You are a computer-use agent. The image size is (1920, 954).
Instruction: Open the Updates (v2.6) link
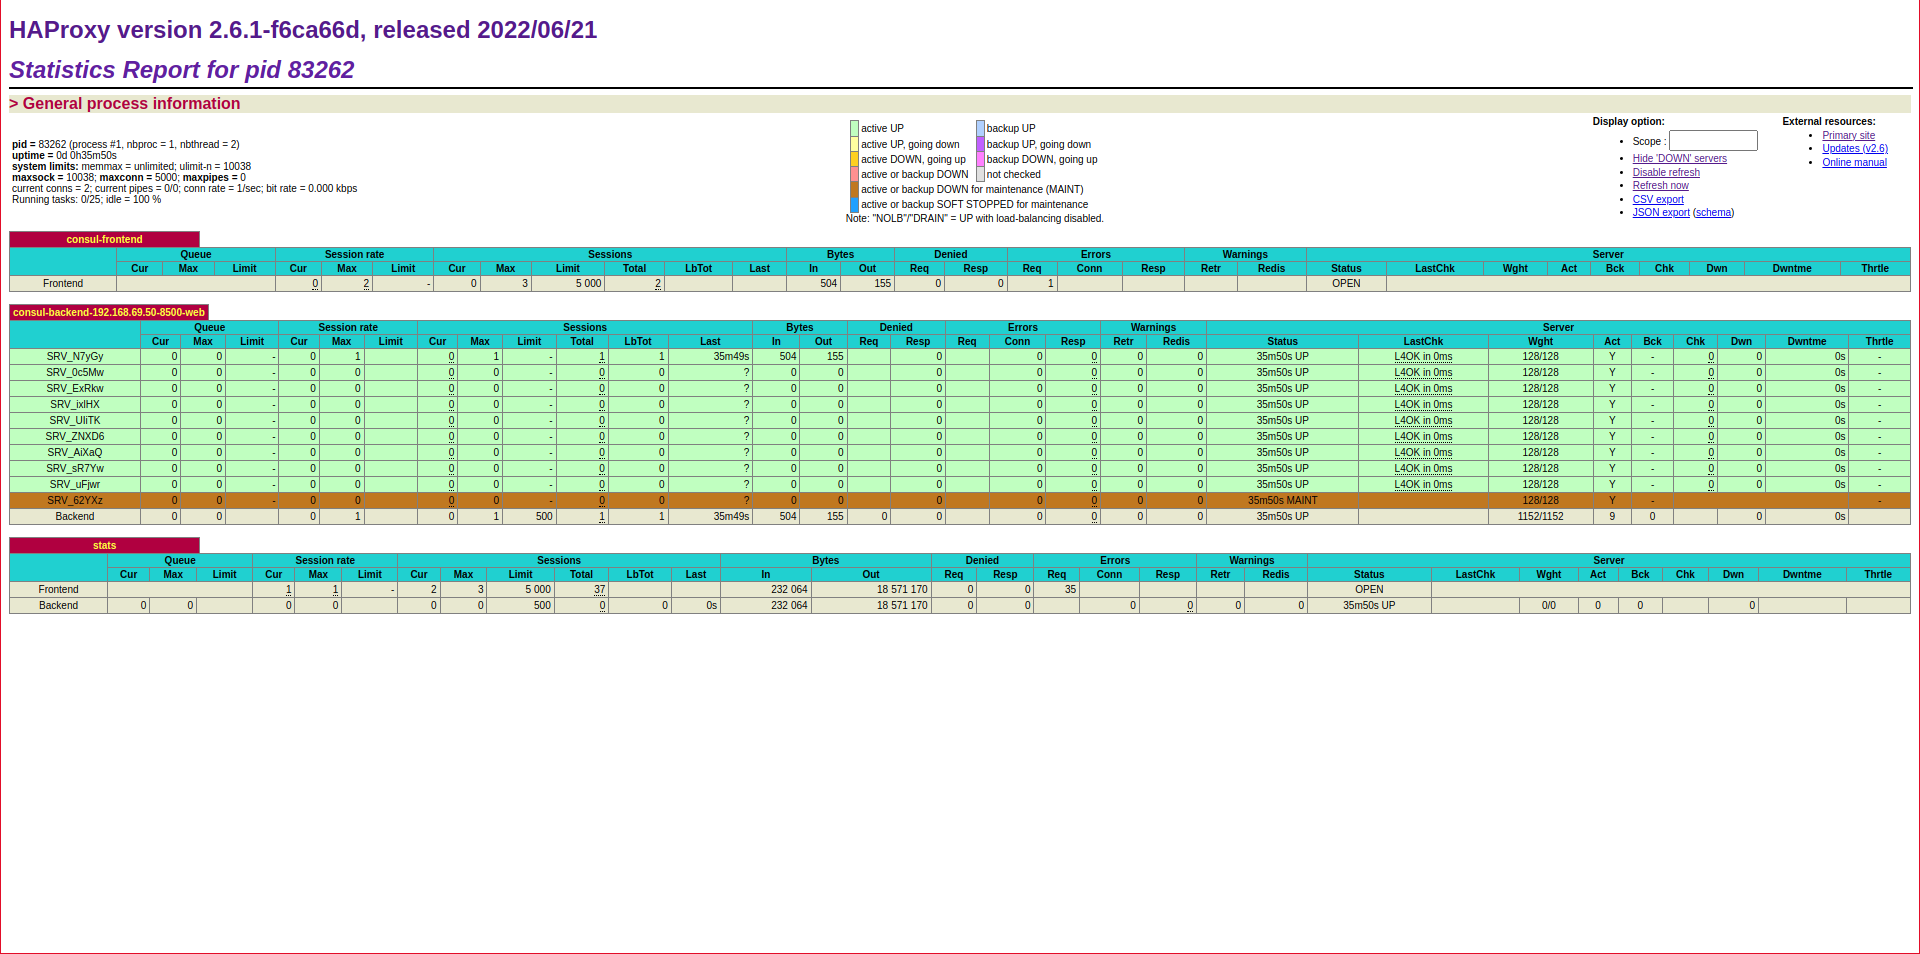1854,149
